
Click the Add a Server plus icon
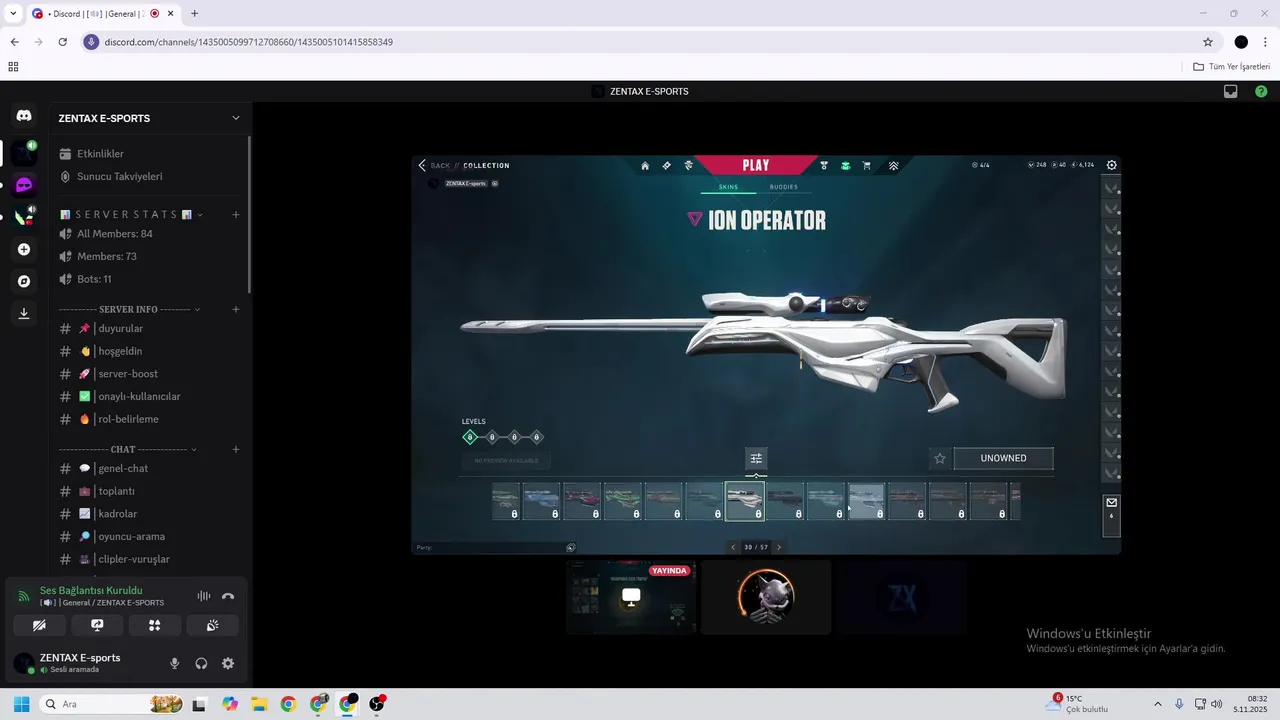tap(24, 249)
